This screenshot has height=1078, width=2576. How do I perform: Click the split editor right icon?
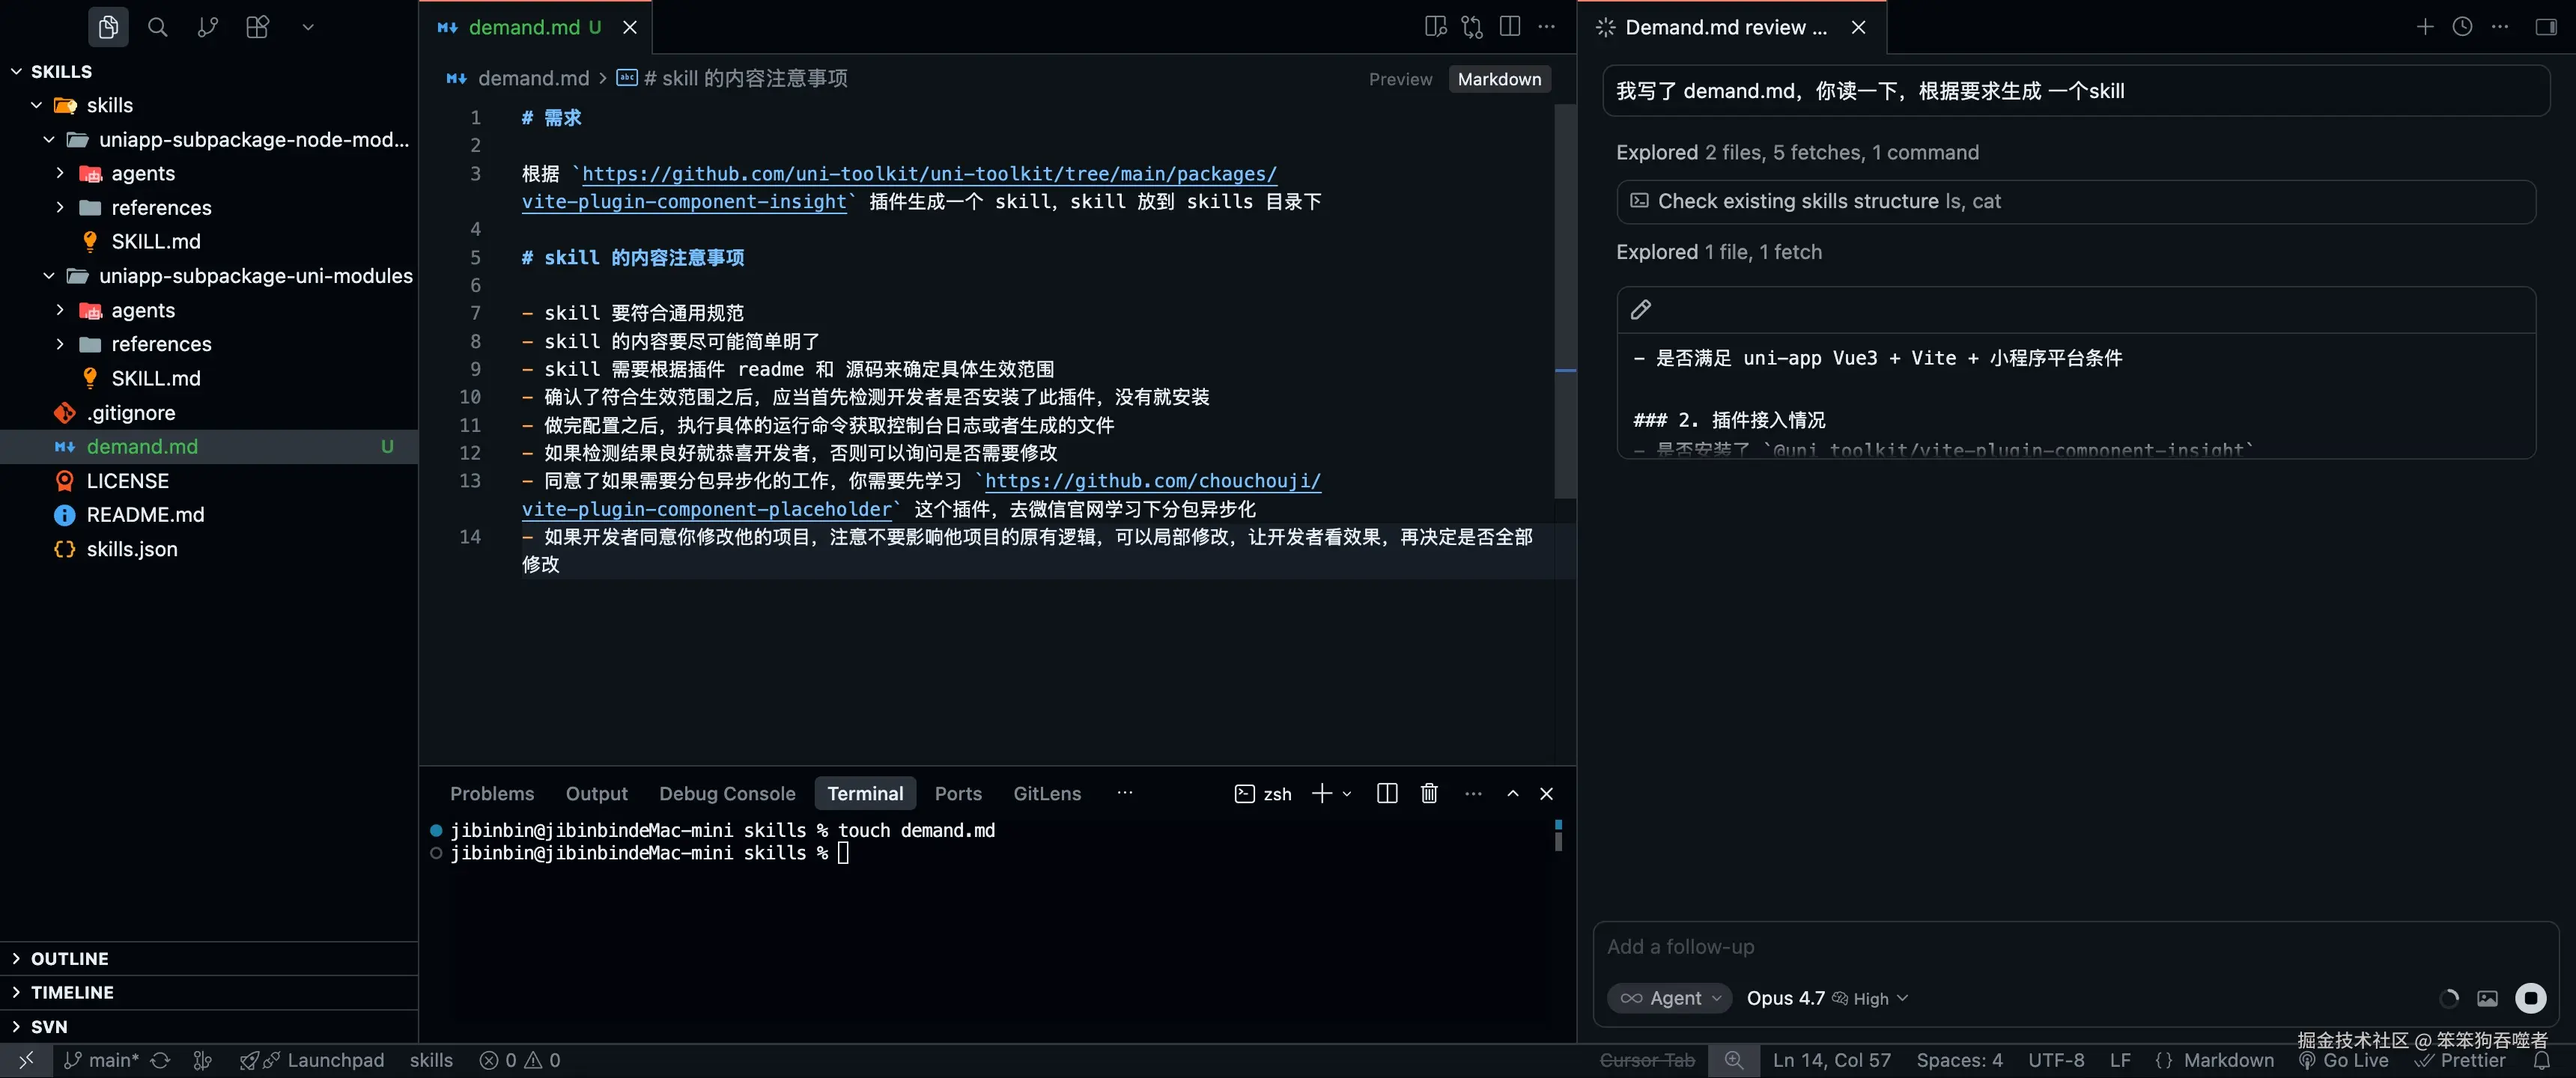tap(1510, 27)
